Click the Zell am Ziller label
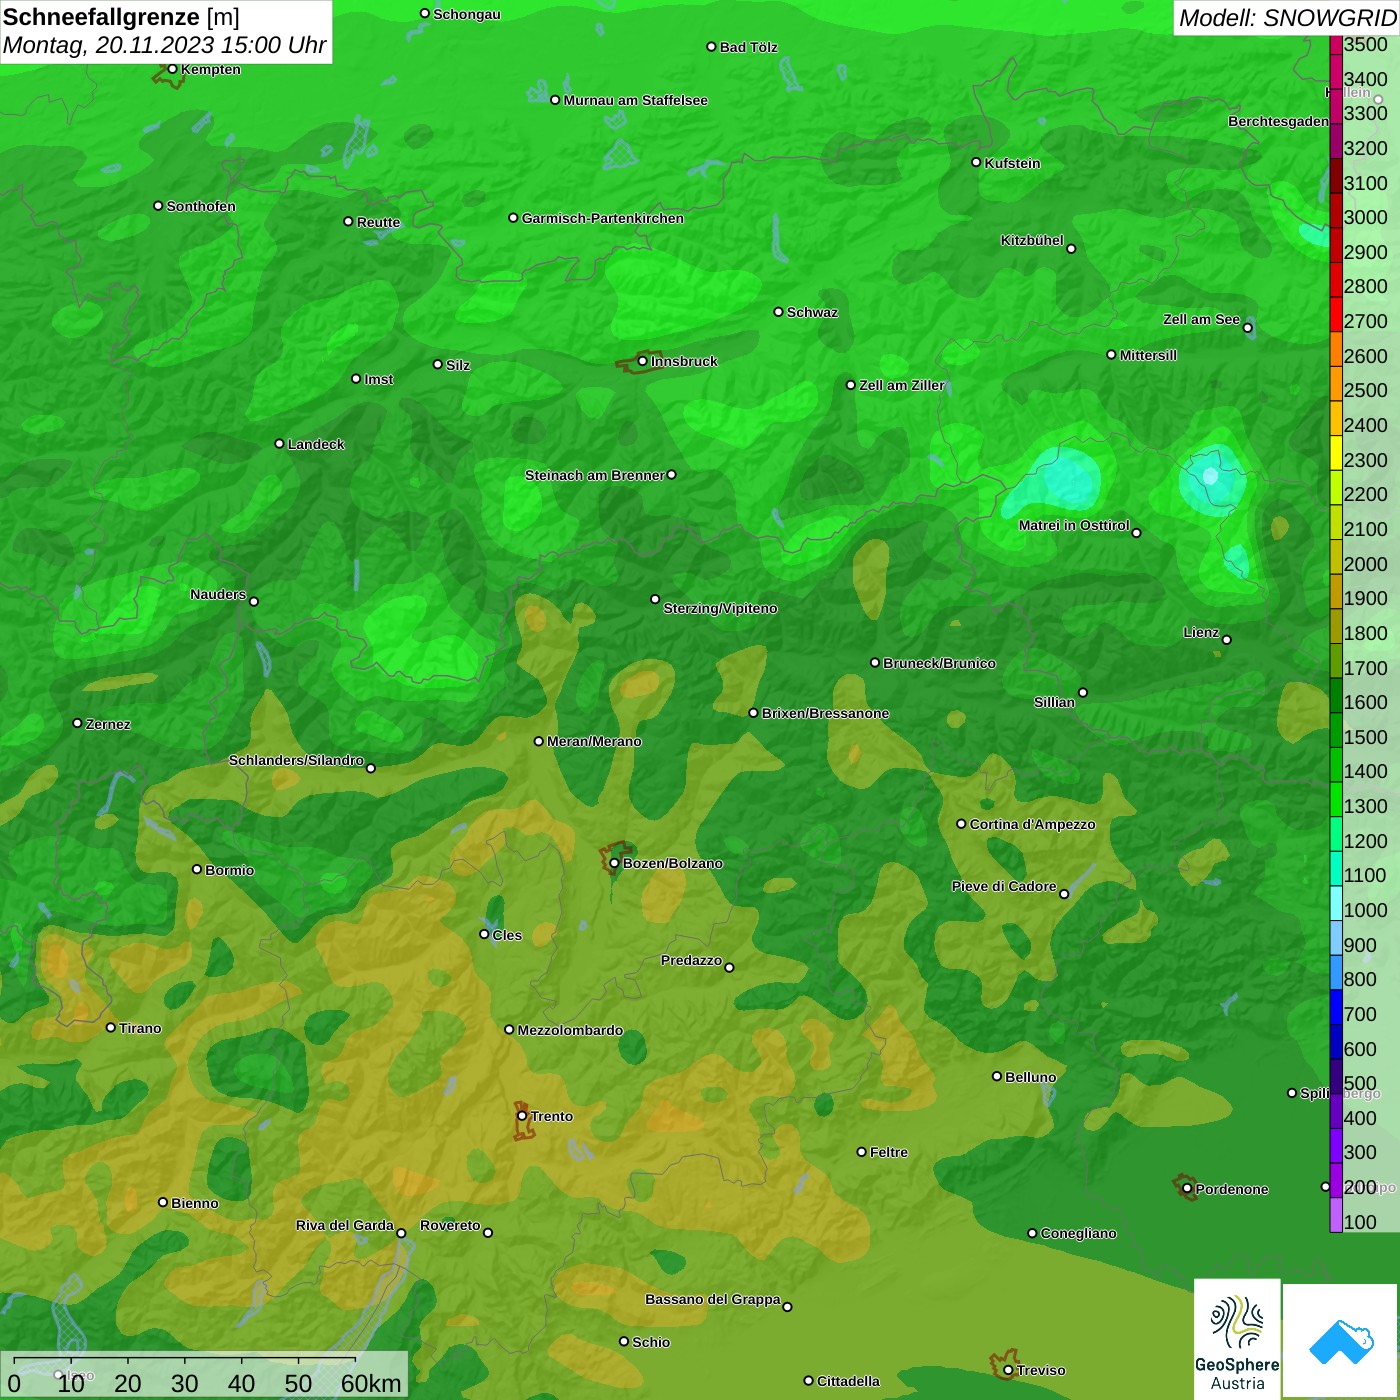Viewport: 1400px width, 1400px height. coord(902,385)
